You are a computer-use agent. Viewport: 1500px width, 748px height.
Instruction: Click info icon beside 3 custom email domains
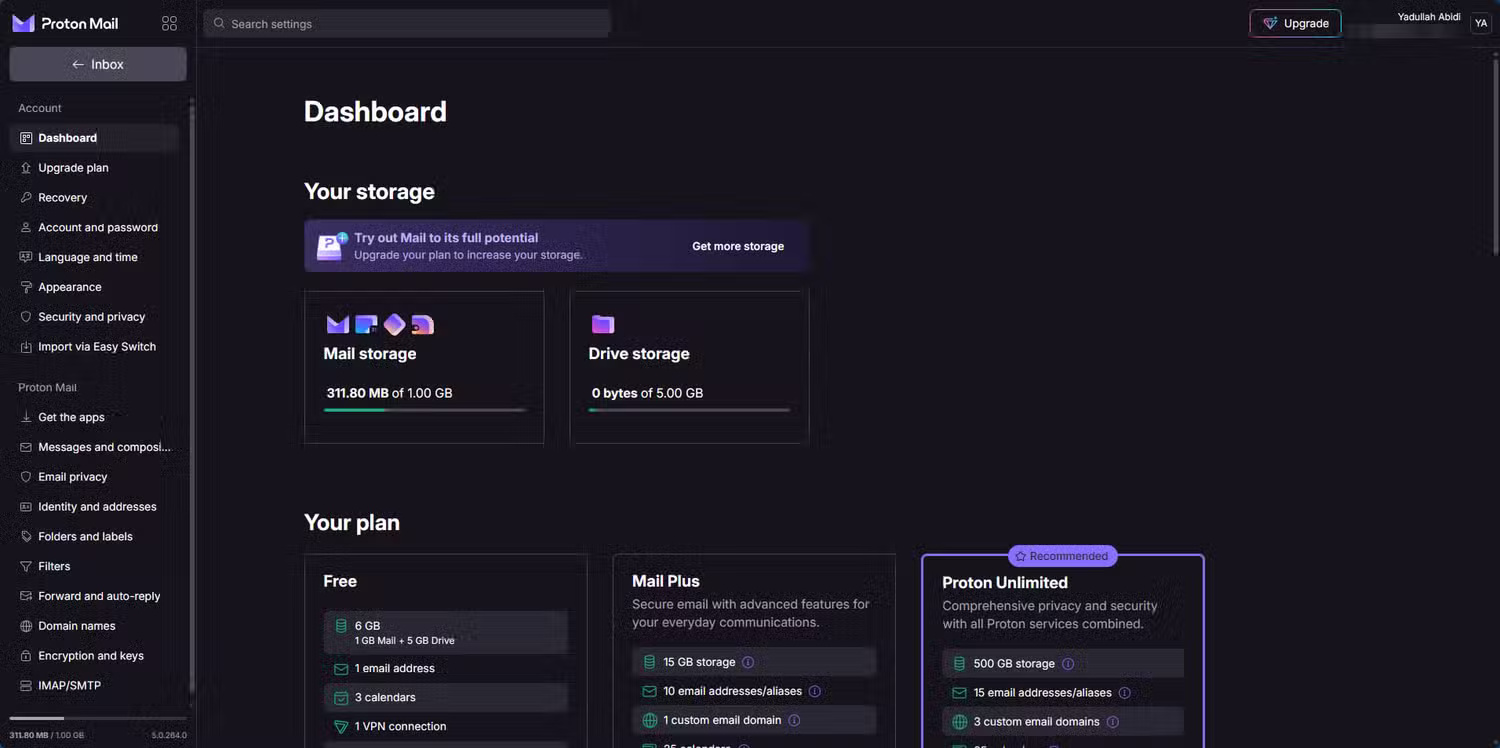1112,722
